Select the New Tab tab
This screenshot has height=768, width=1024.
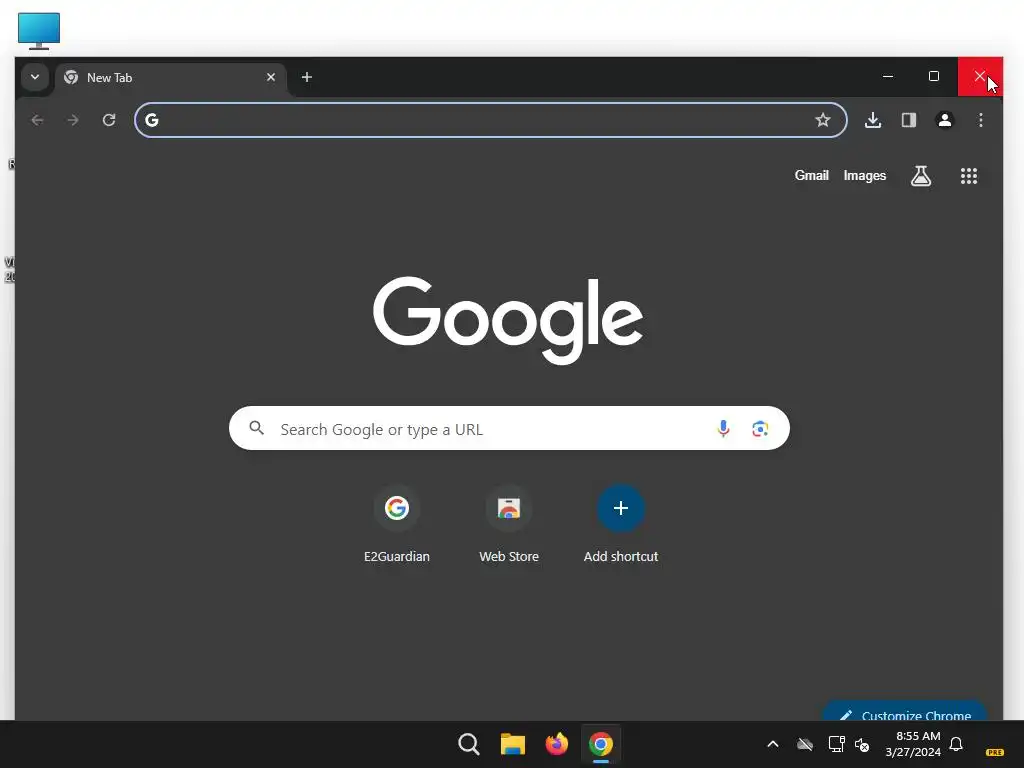coord(171,78)
